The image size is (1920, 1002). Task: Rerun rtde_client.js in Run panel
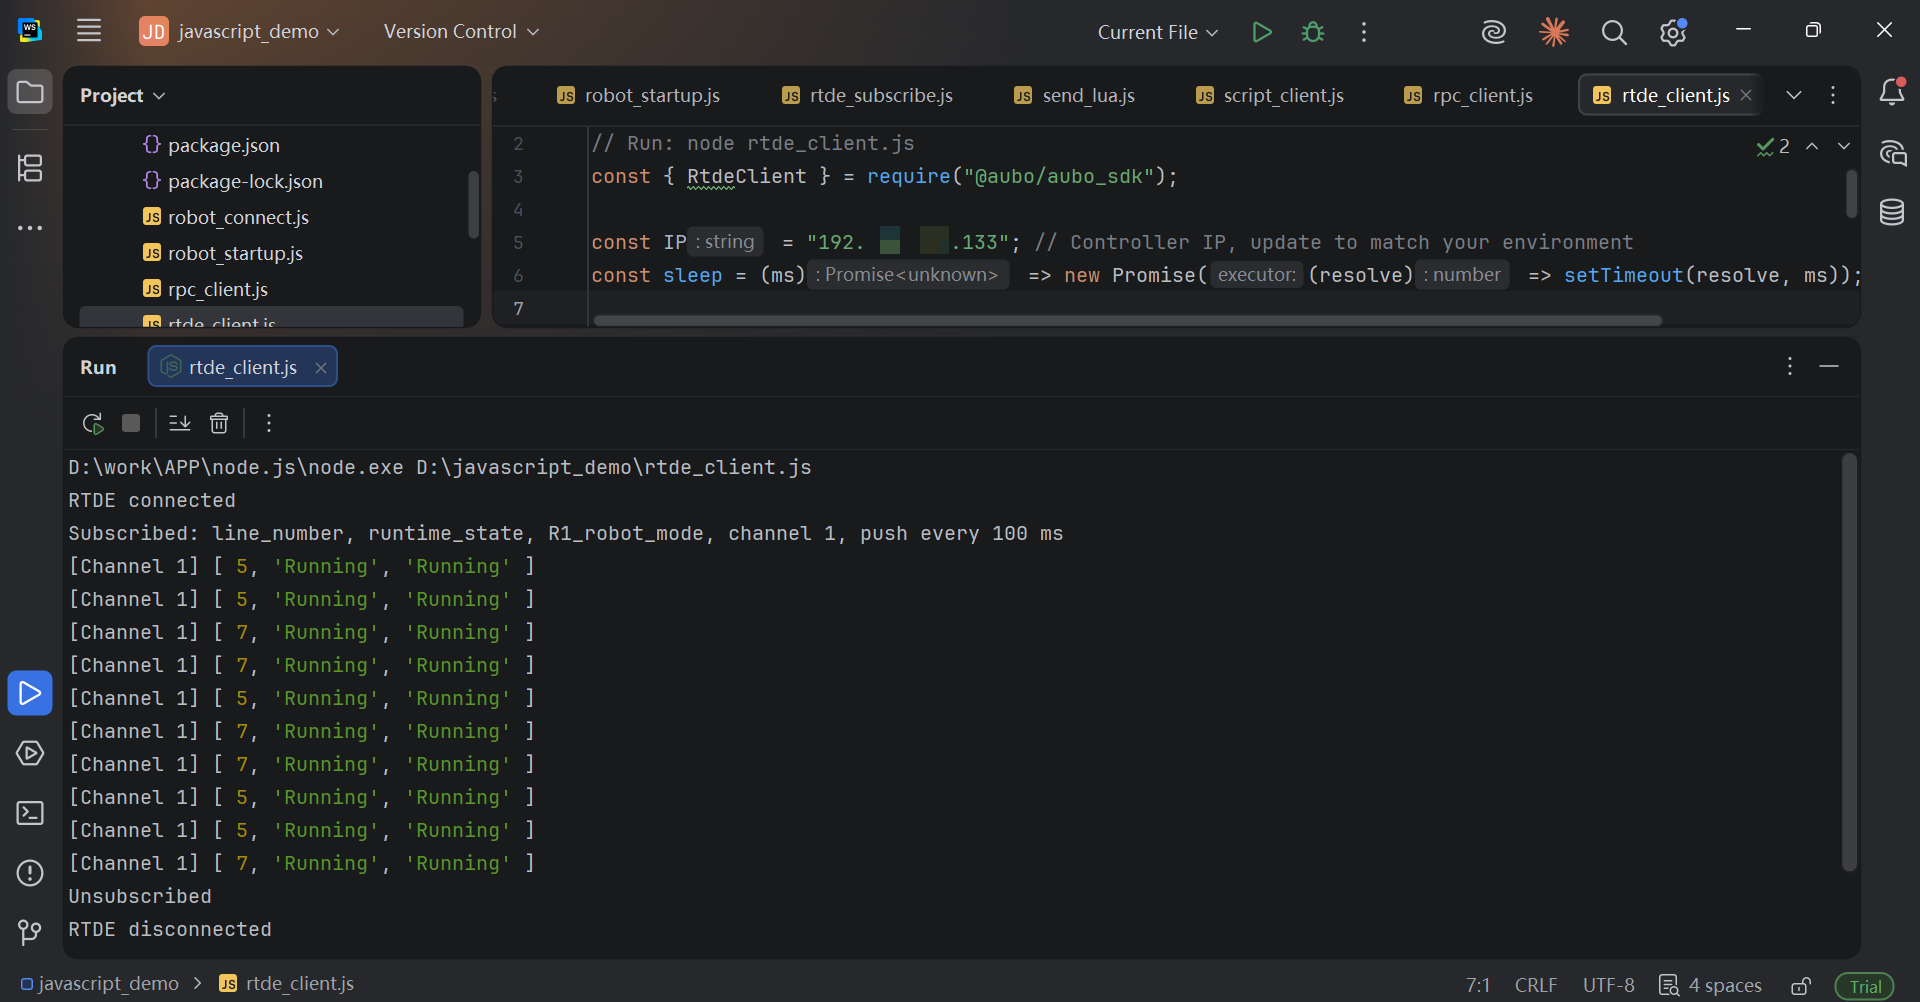(92, 423)
